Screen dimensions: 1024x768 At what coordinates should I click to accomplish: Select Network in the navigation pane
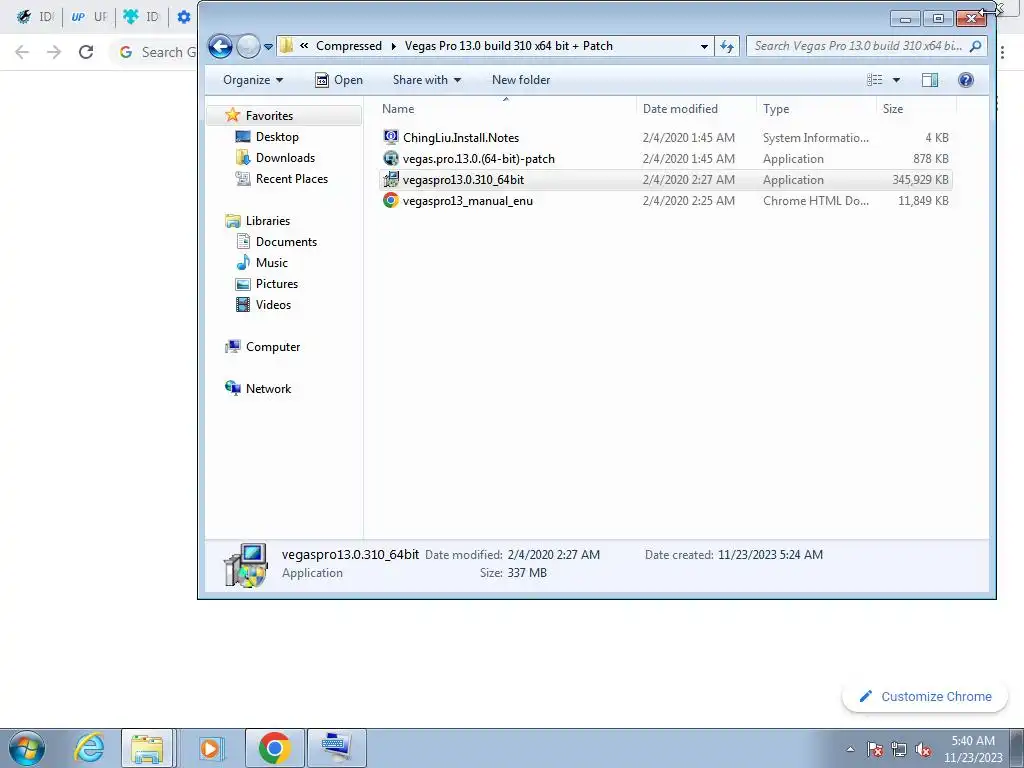(x=268, y=389)
